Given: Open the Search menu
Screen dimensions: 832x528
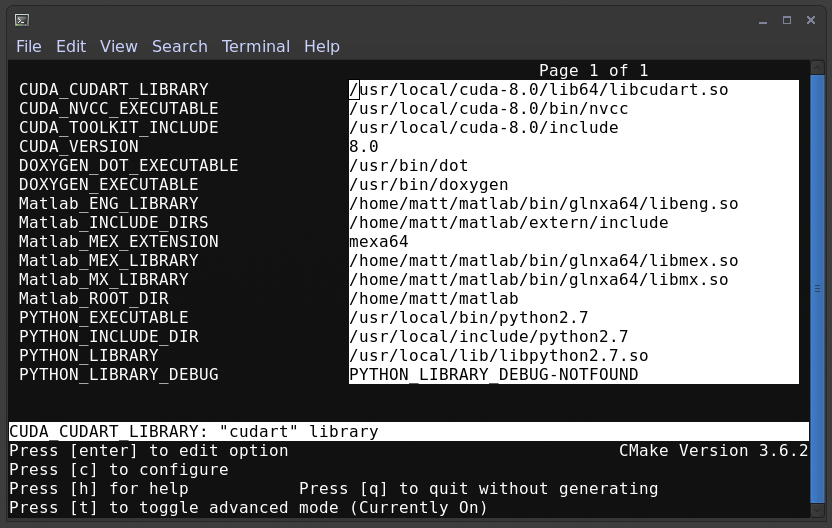Looking at the screenshot, I should click(x=180, y=47).
